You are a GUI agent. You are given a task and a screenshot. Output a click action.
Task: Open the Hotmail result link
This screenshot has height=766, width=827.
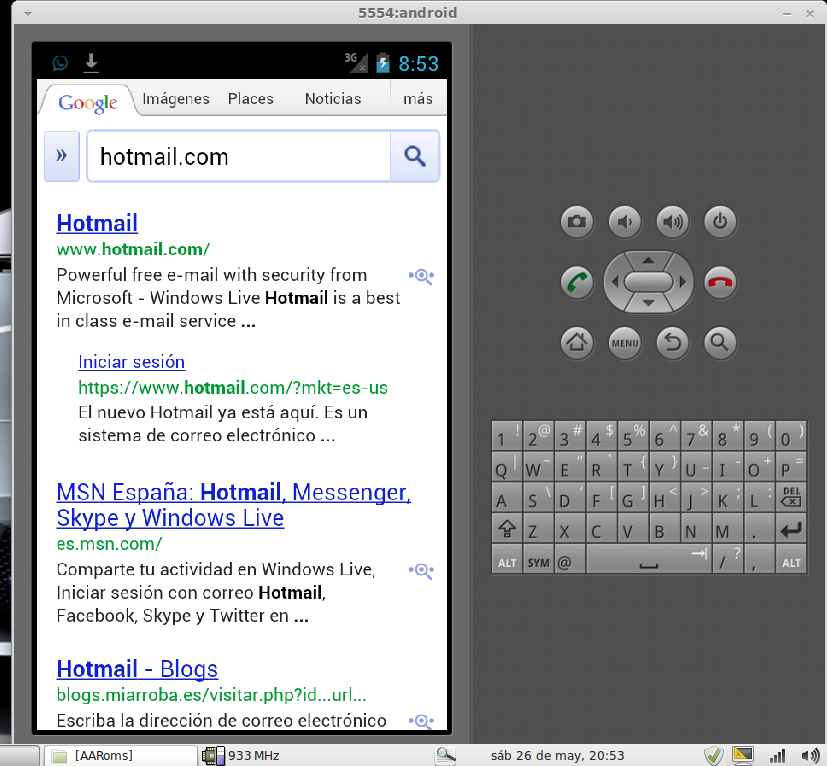(x=97, y=223)
